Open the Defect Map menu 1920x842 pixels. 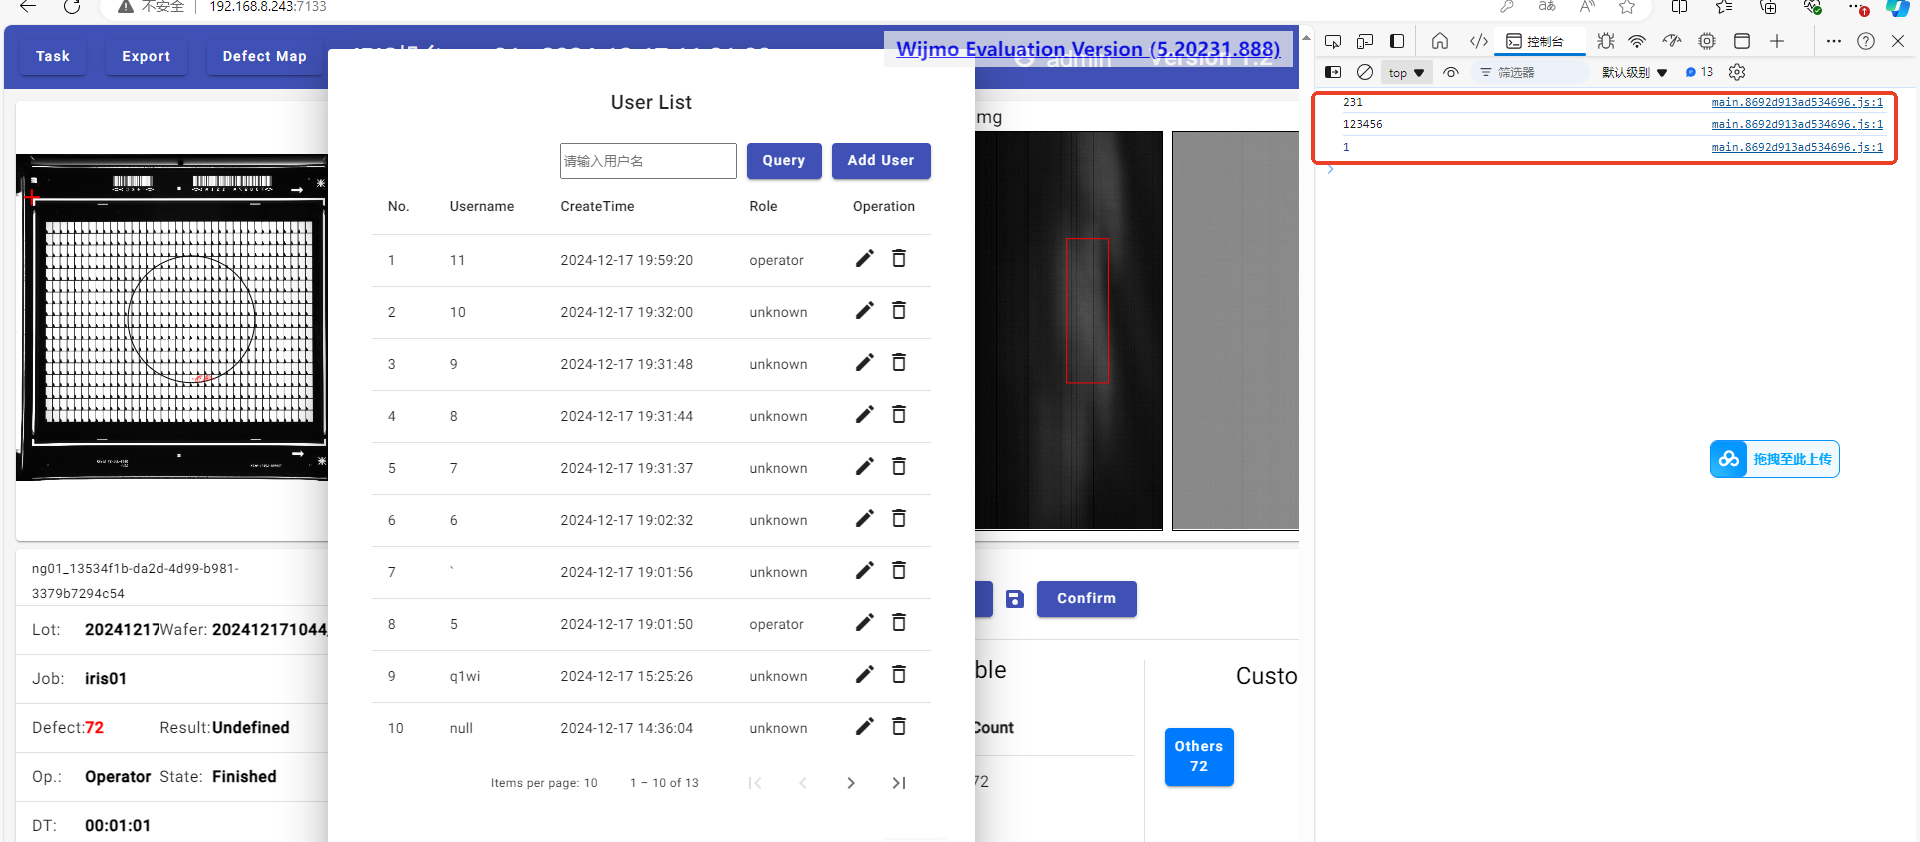[265, 56]
